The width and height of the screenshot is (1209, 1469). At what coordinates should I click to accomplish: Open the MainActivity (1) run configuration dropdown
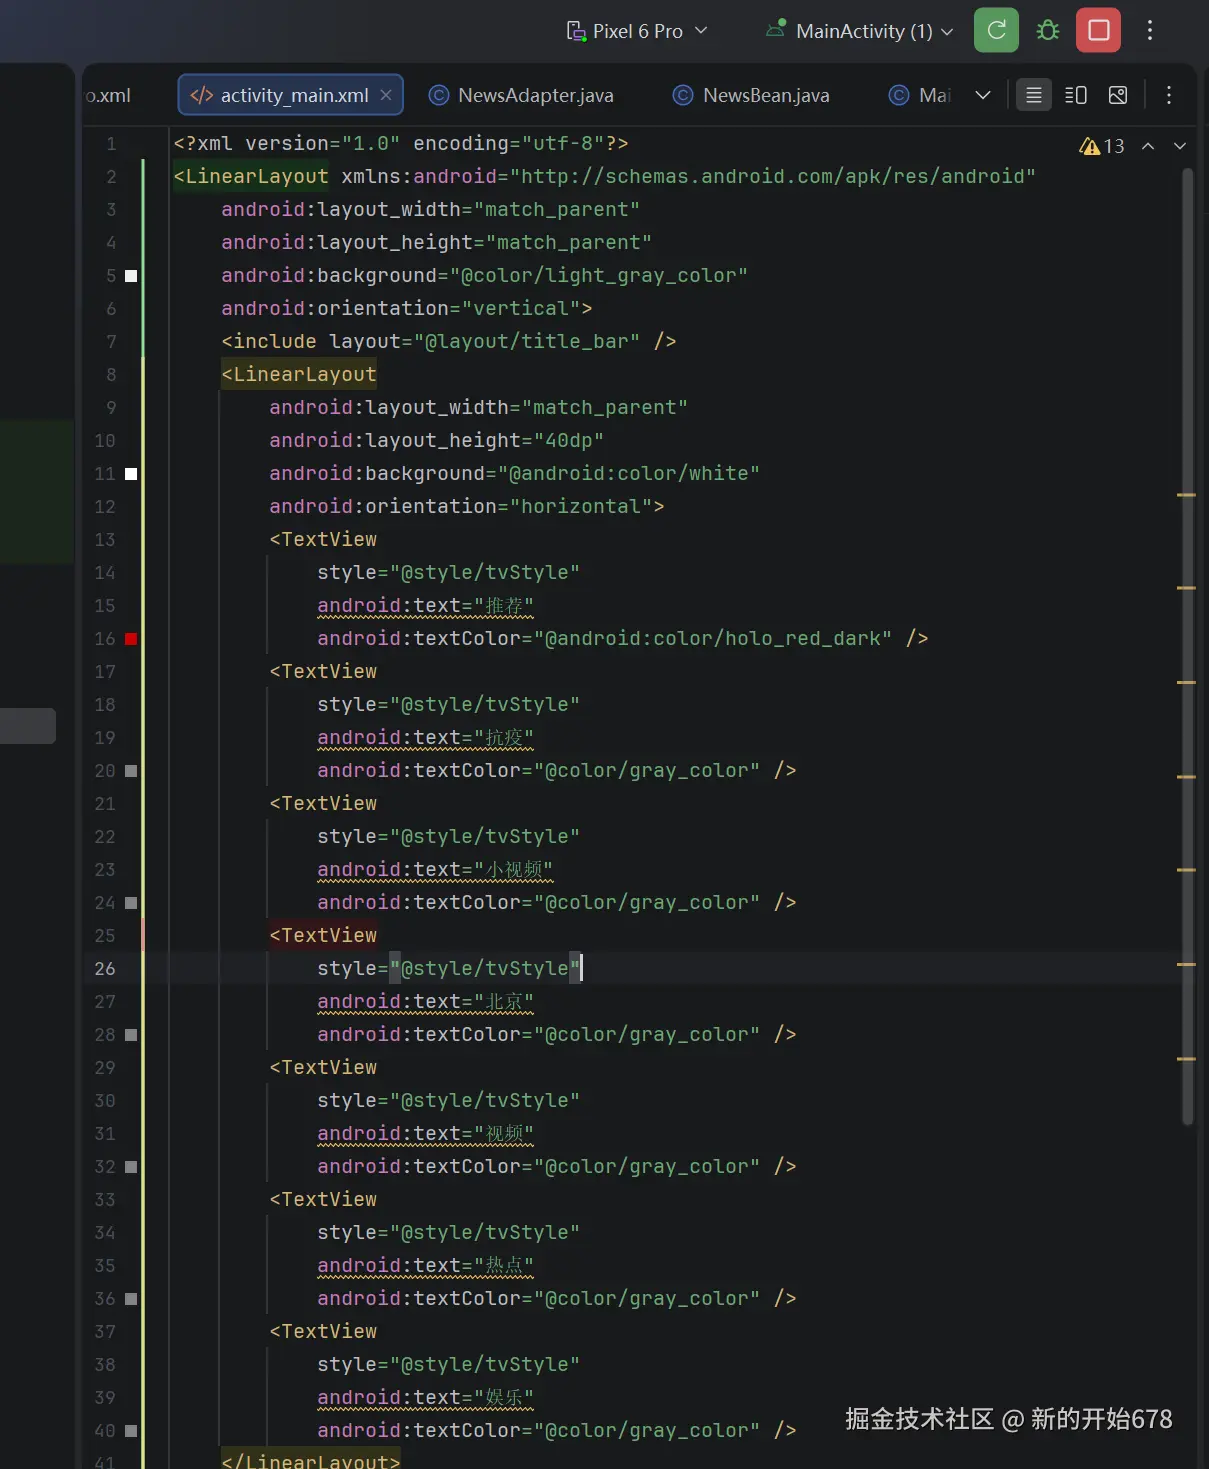860,31
